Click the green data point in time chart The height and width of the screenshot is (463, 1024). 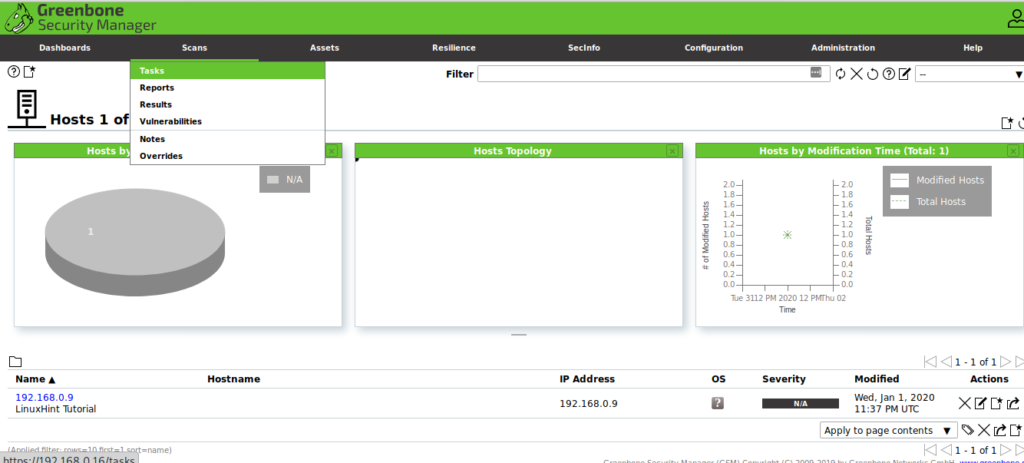point(788,234)
